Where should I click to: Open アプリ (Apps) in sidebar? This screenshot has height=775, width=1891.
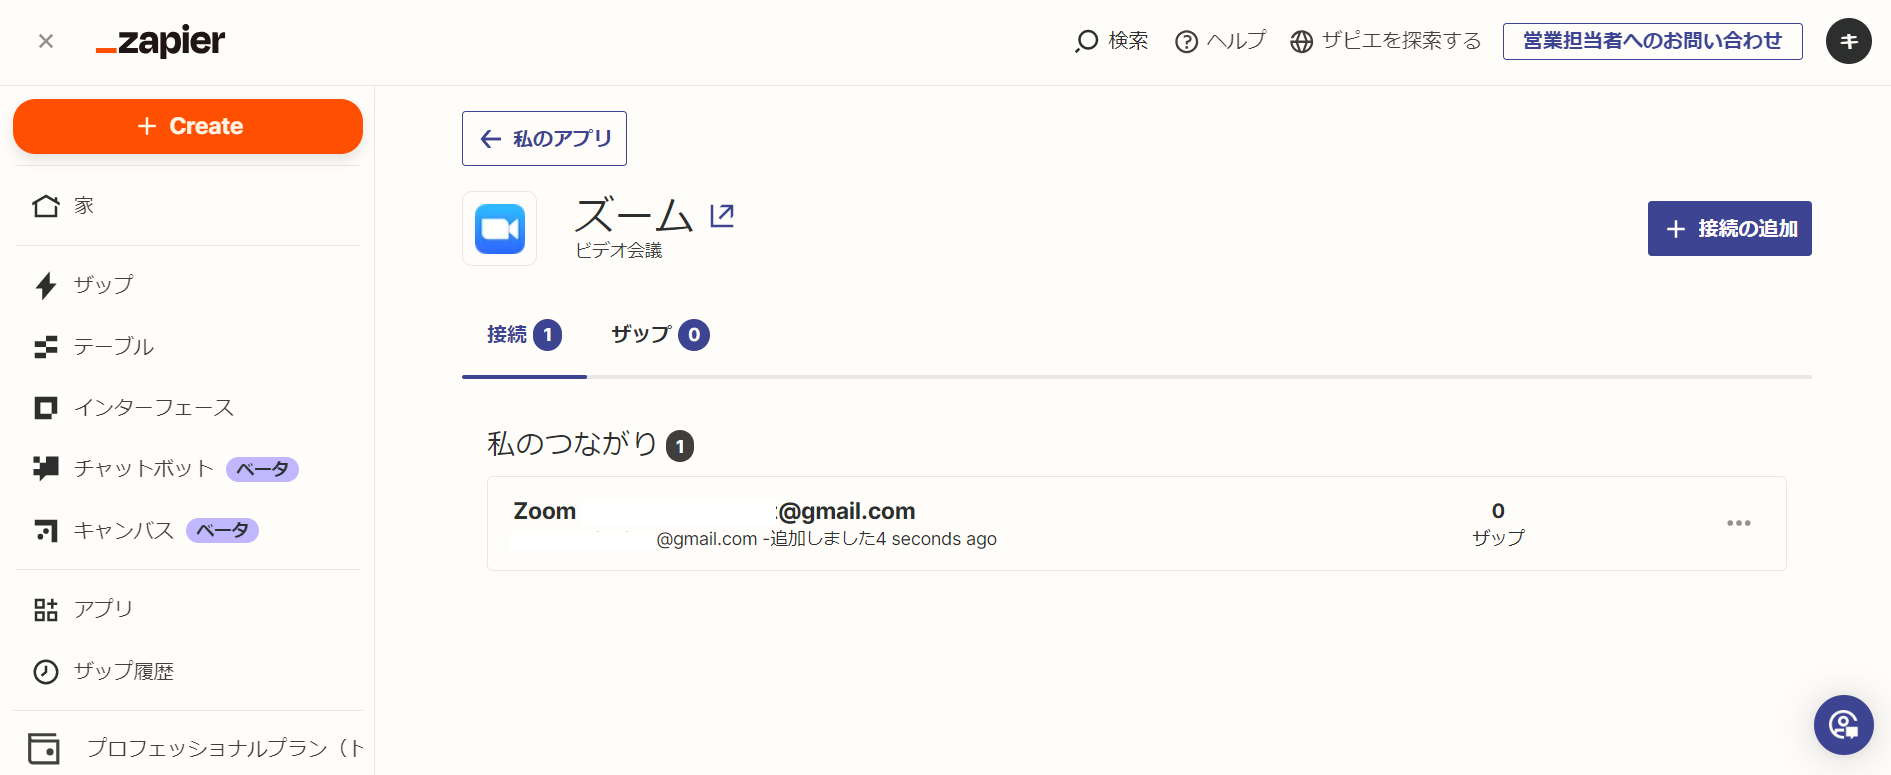pos(102,609)
